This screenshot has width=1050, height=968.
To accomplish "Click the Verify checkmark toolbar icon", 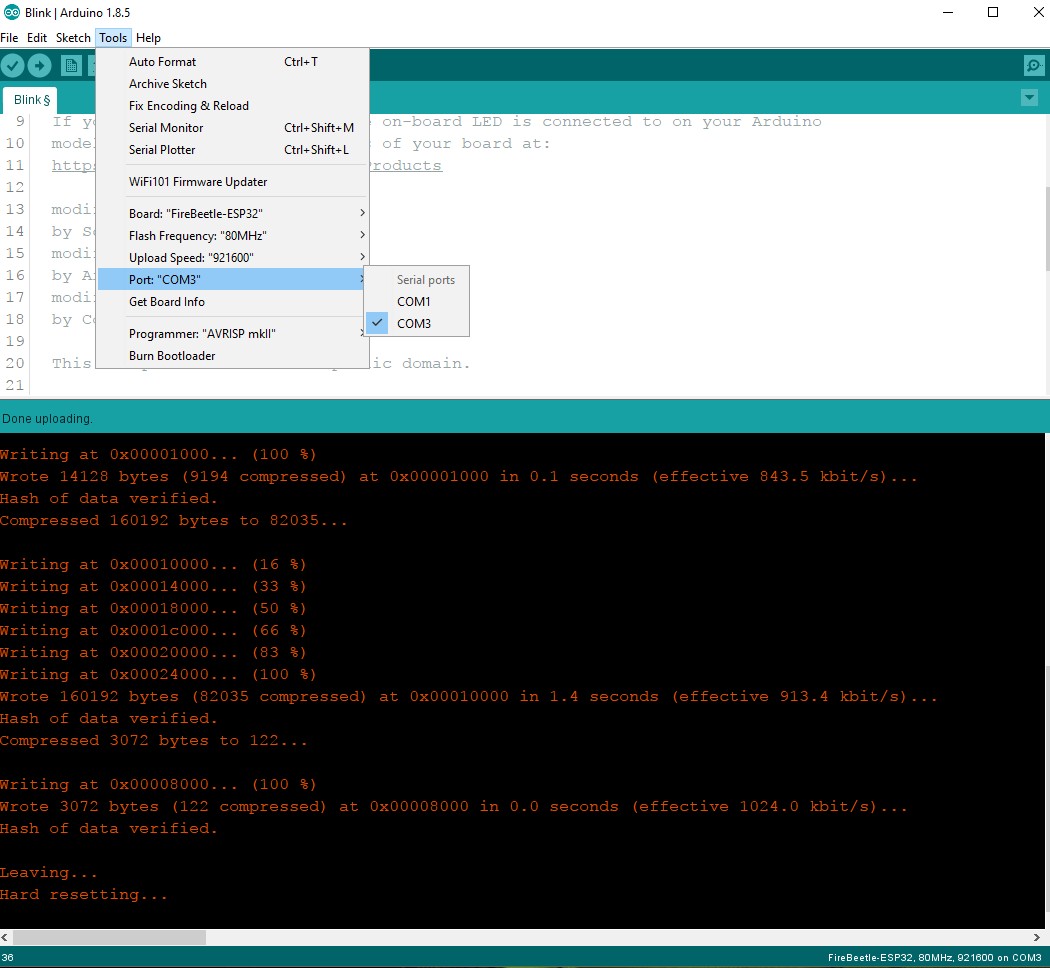I will 13,65.
